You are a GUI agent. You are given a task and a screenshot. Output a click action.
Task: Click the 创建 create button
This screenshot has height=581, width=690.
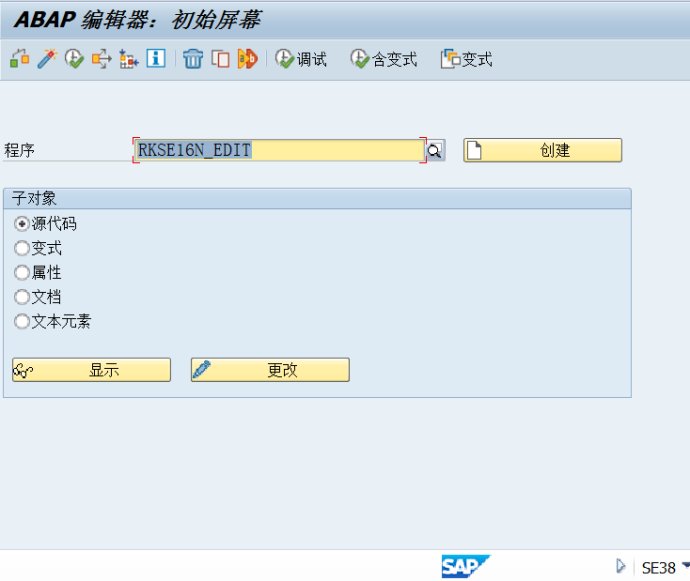pos(543,150)
